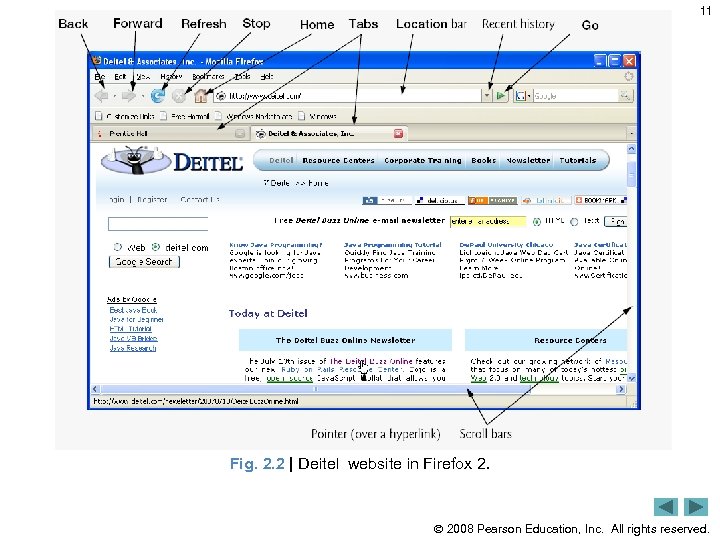Screen dimensions: 720x540
Task: Click the slide's previous arrow button
Action: point(666,507)
